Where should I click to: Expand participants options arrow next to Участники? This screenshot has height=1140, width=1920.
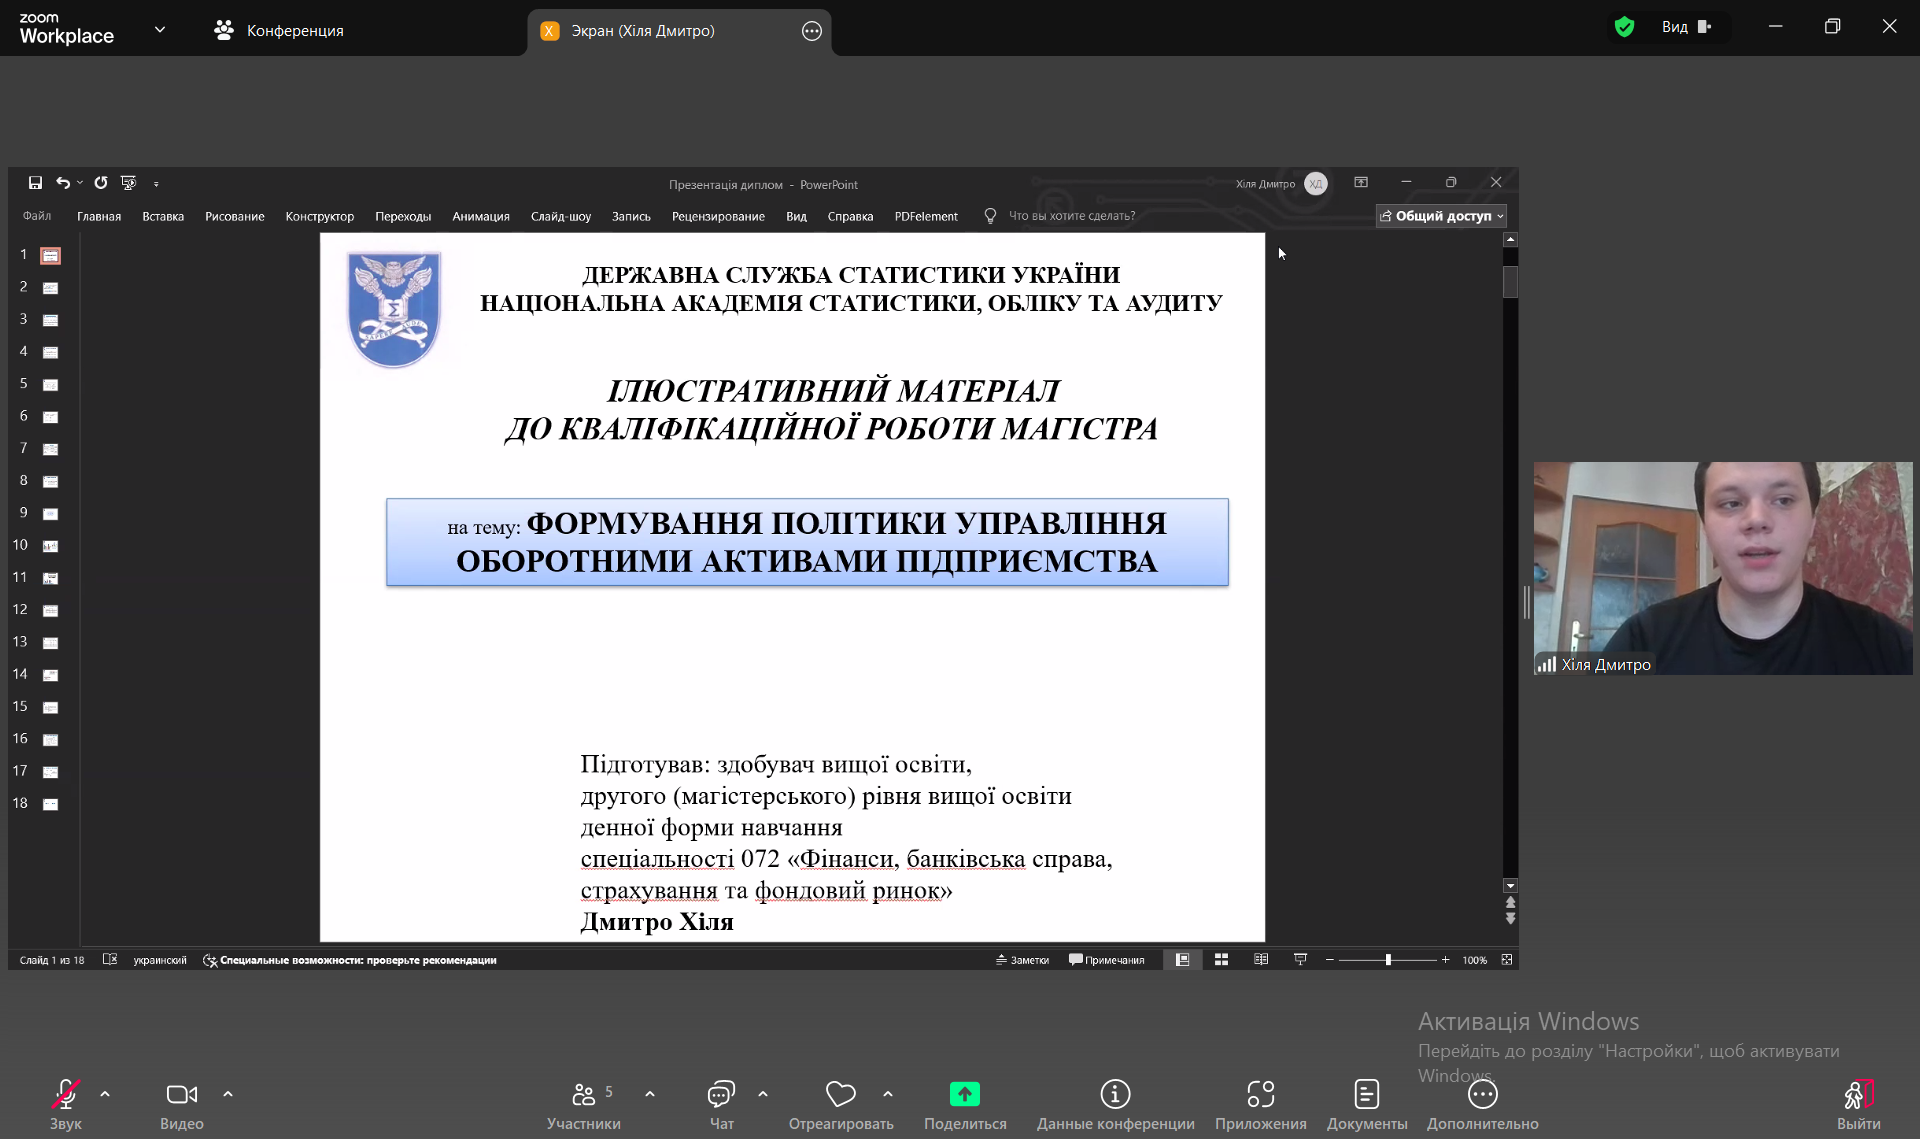650,1094
